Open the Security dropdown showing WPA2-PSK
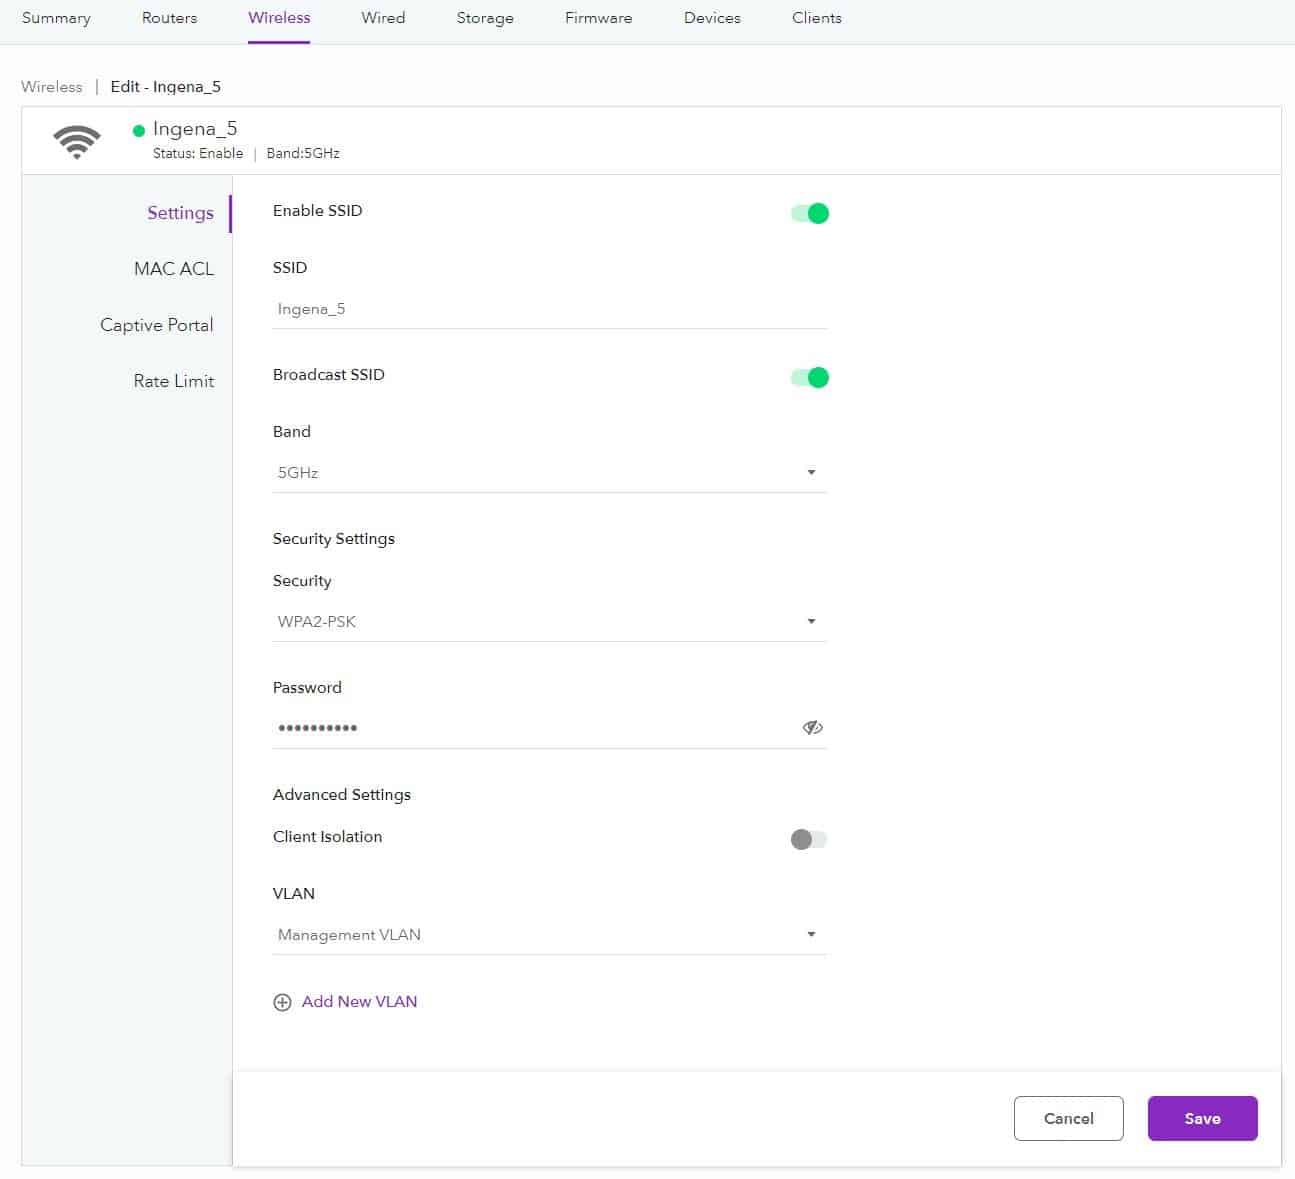Screen dimensions: 1295x1179 click(549, 621)
